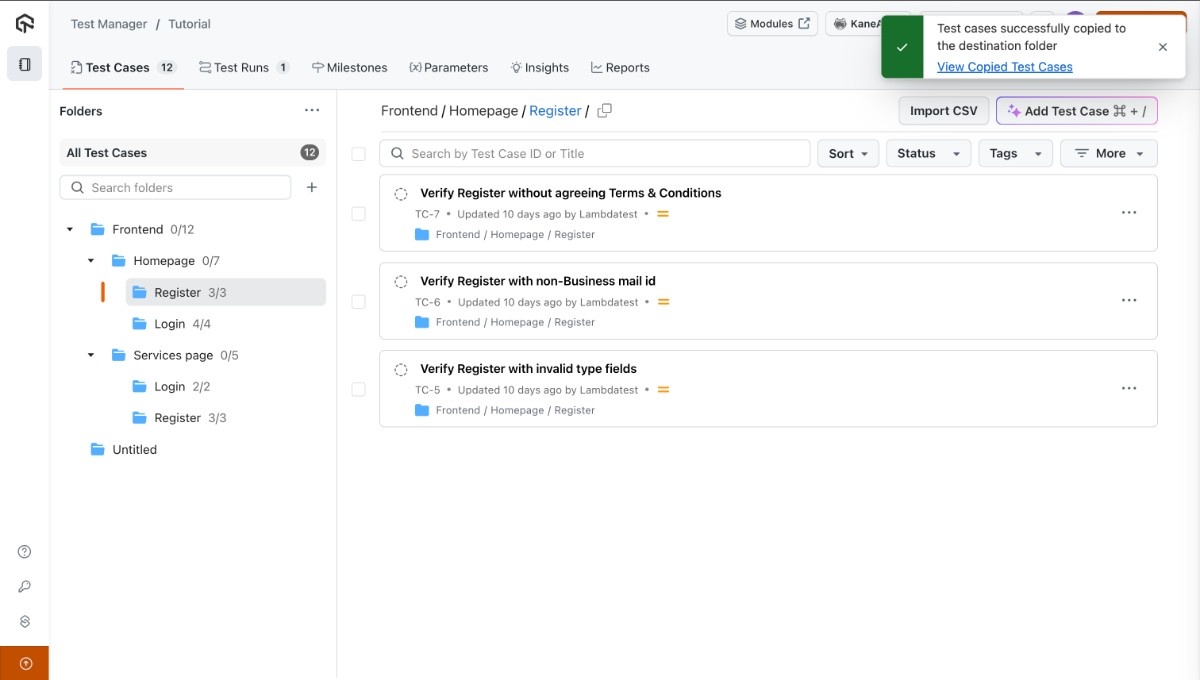1200x680 pixels.
Task: Dismiss the success notification with the X
Action: [x=1162, y=47]
